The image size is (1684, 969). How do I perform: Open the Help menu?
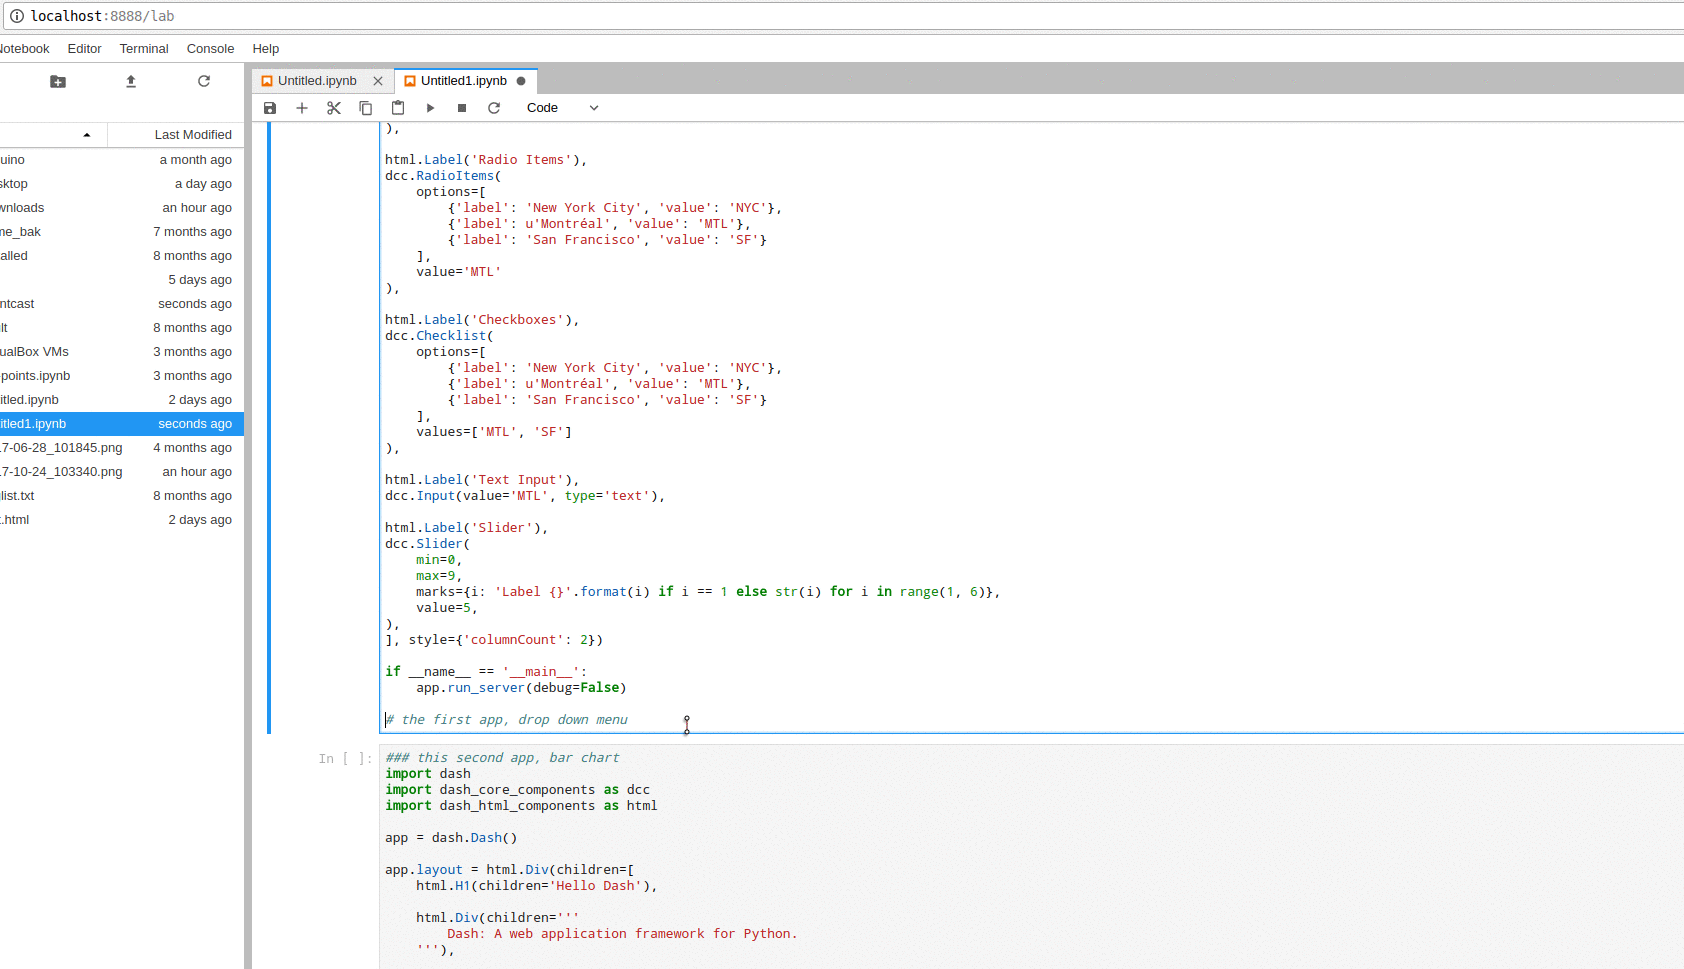(x=266, y=49)
